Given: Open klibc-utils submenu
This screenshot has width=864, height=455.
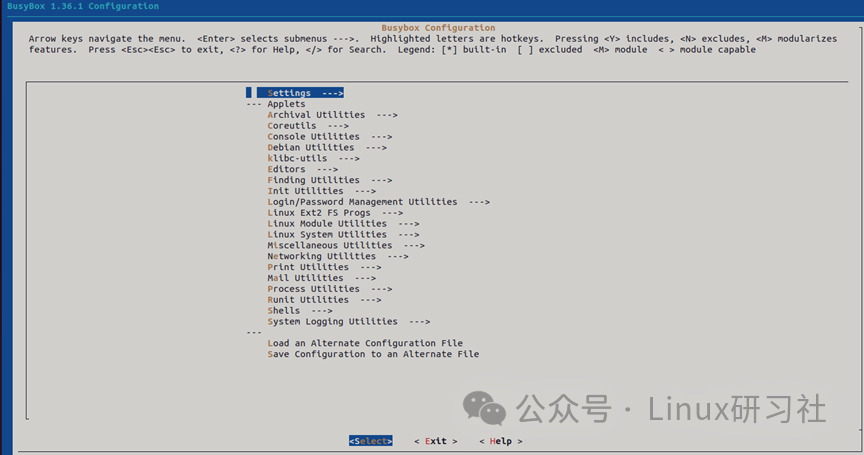Looking at the screenshot, I should pyautogui.click(x=314, y=159).
